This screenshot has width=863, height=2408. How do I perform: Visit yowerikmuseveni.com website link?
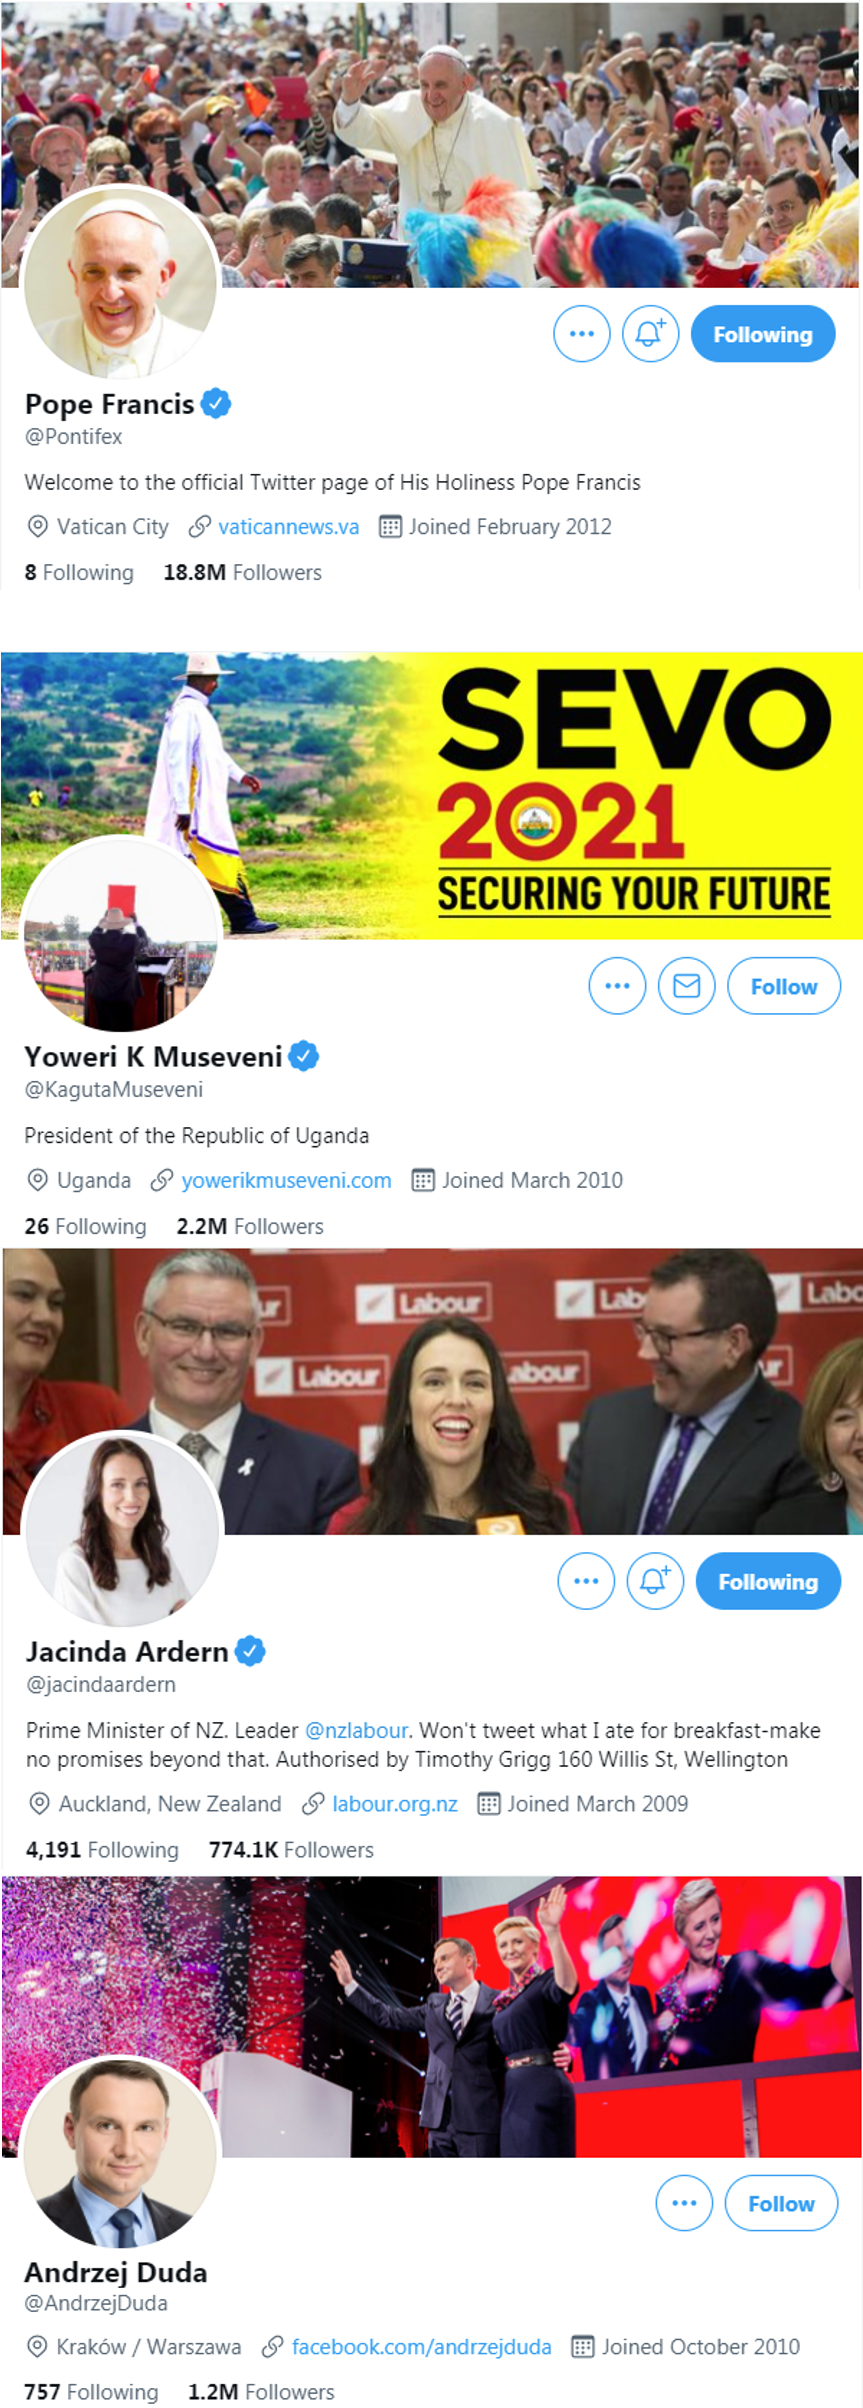pyautogui.click(x=286, y=1180)
